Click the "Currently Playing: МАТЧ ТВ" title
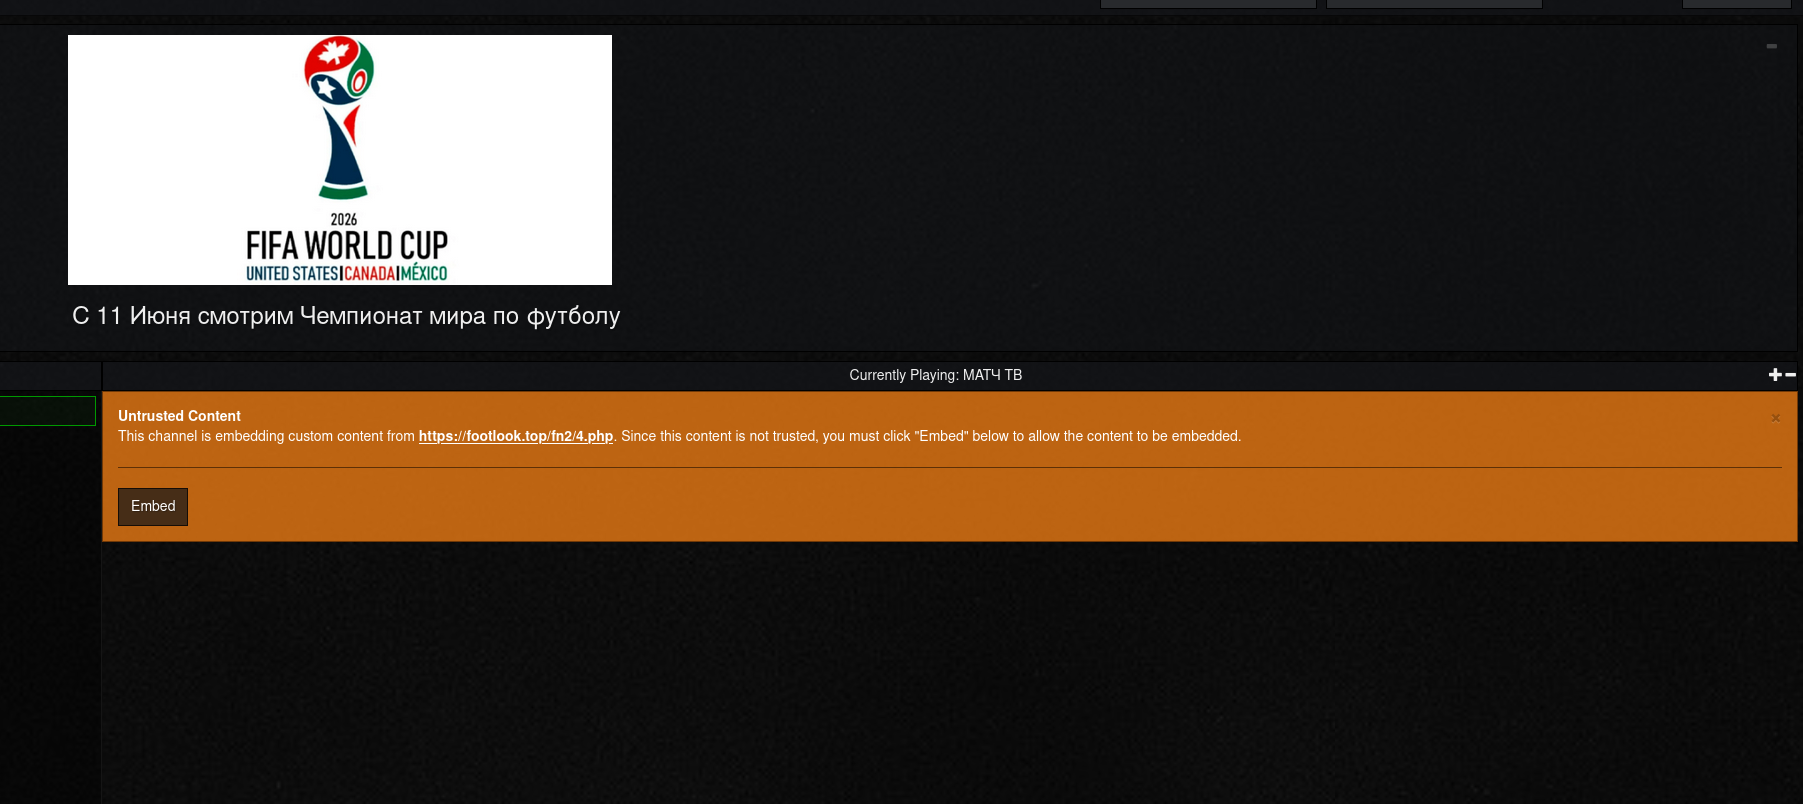 [936, 375]
